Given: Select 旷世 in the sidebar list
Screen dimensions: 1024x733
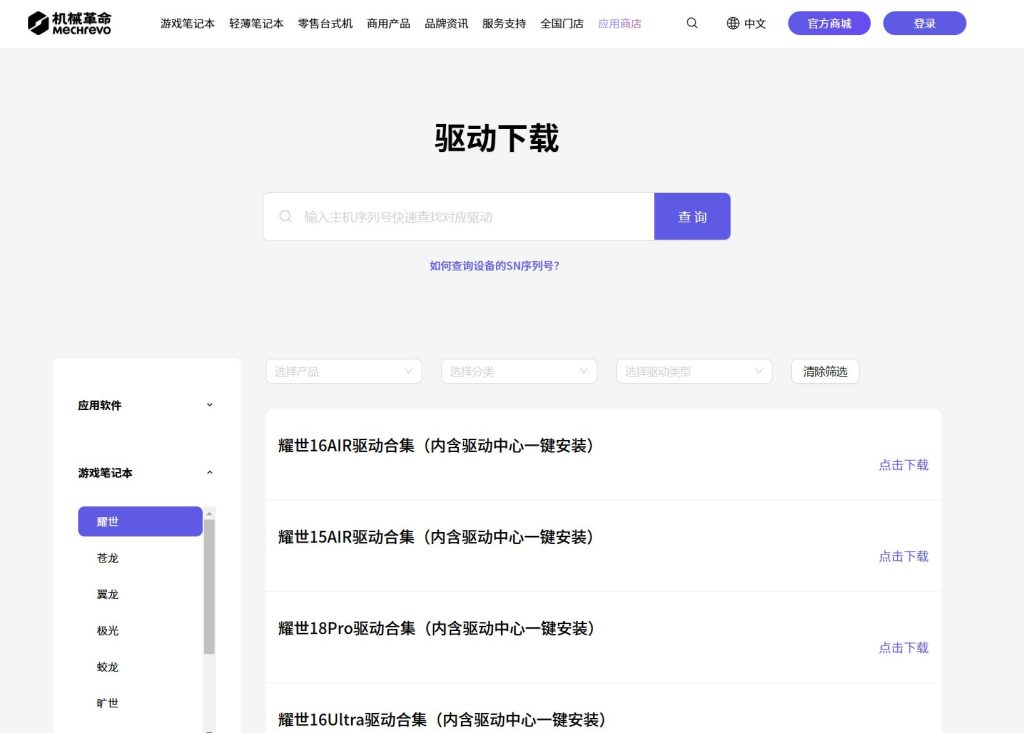Looking at the screenshot, I should tap(108, 703).
